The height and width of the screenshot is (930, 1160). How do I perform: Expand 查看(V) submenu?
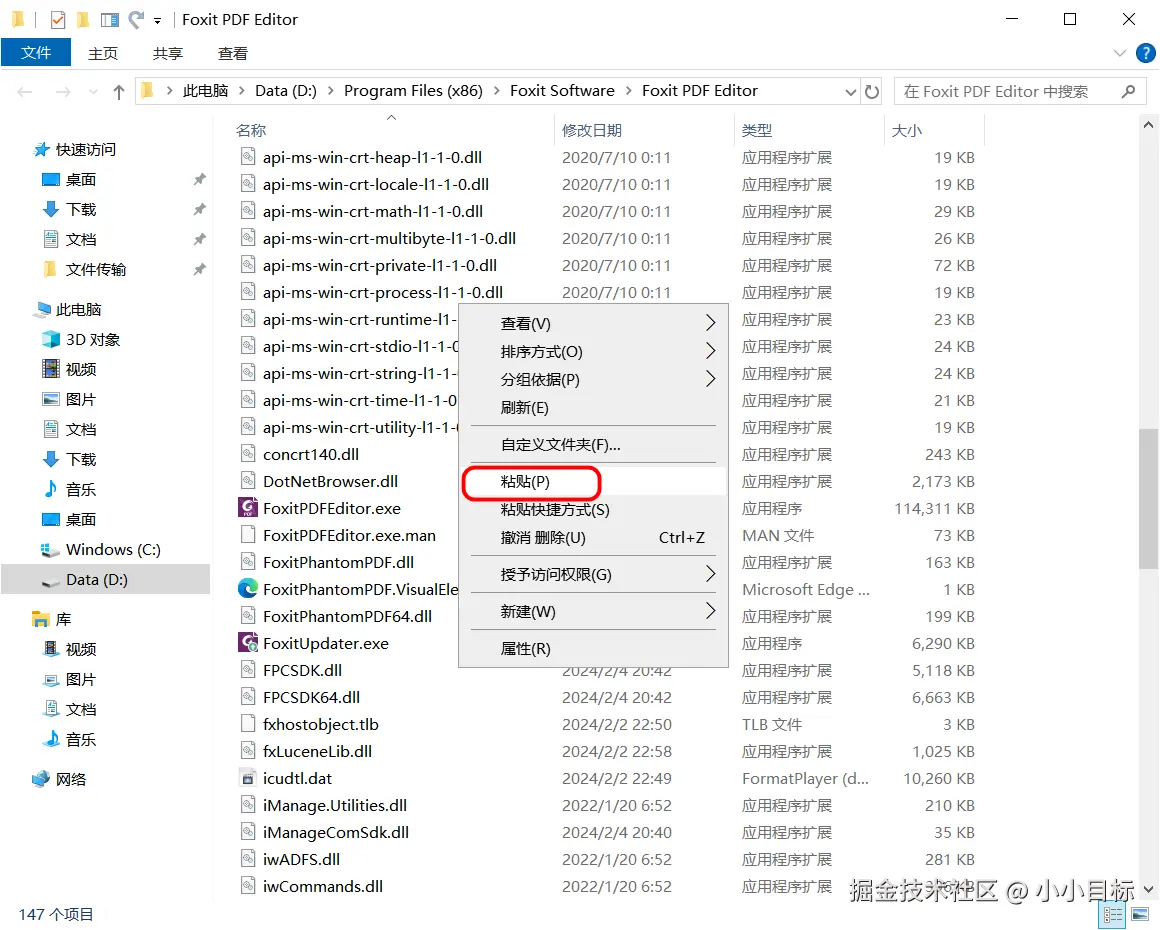pyautogui.click(x=710, y=323)
